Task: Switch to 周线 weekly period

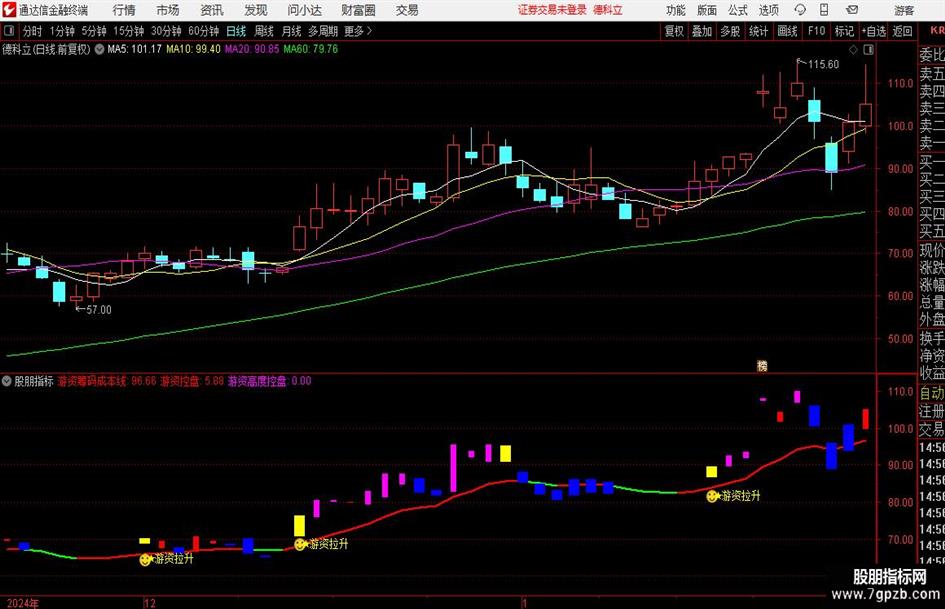Action: (264, 31)
